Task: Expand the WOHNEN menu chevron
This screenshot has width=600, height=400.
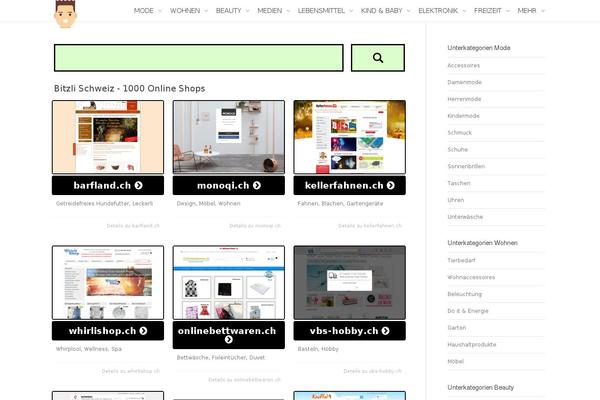Action: (206, 11)
